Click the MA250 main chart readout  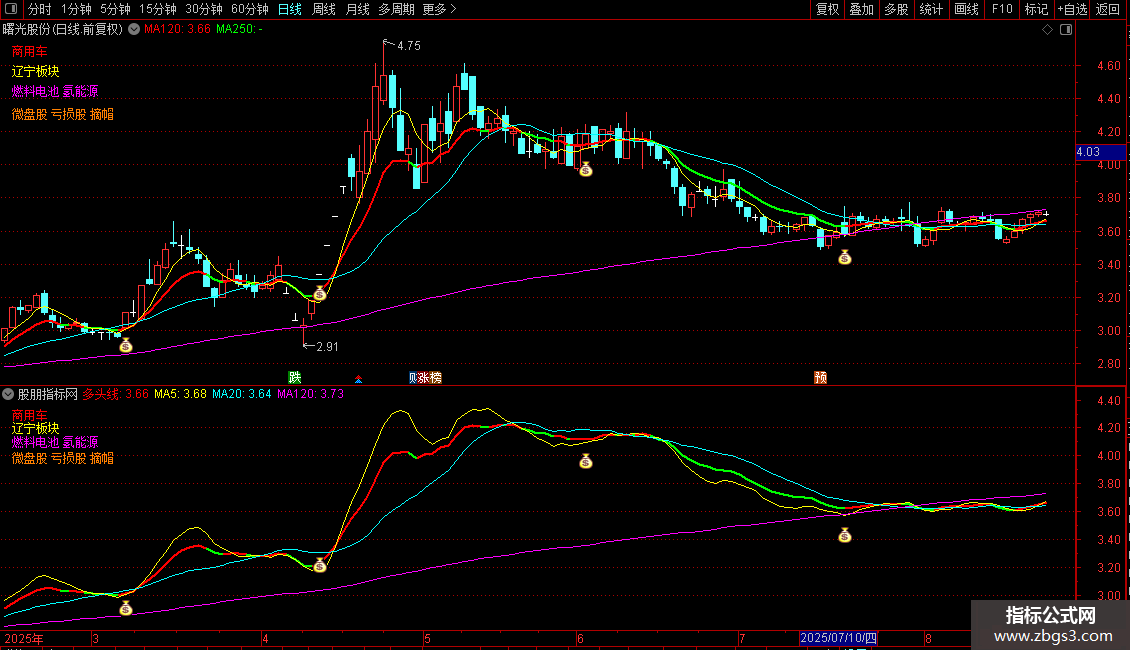(239, 29)
